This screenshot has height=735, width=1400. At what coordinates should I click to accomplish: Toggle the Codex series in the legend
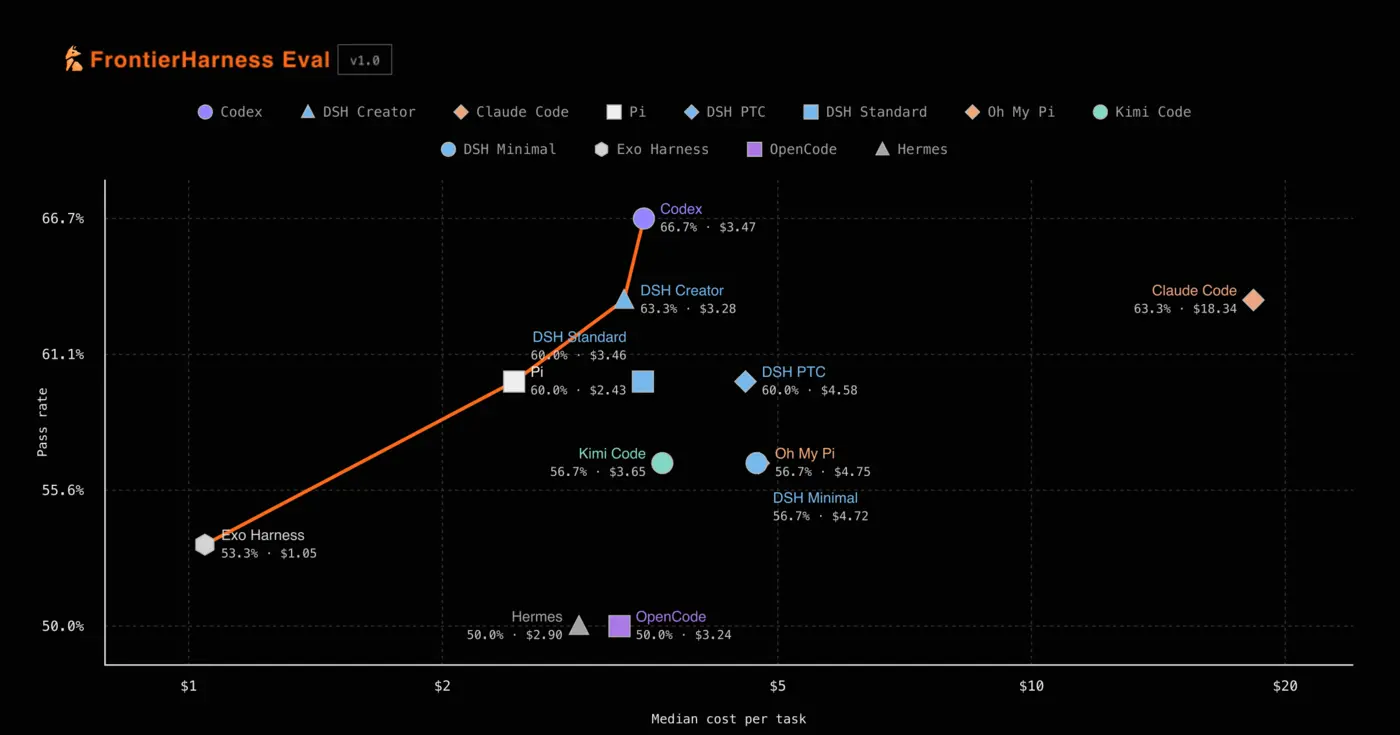tap(230, 112)
